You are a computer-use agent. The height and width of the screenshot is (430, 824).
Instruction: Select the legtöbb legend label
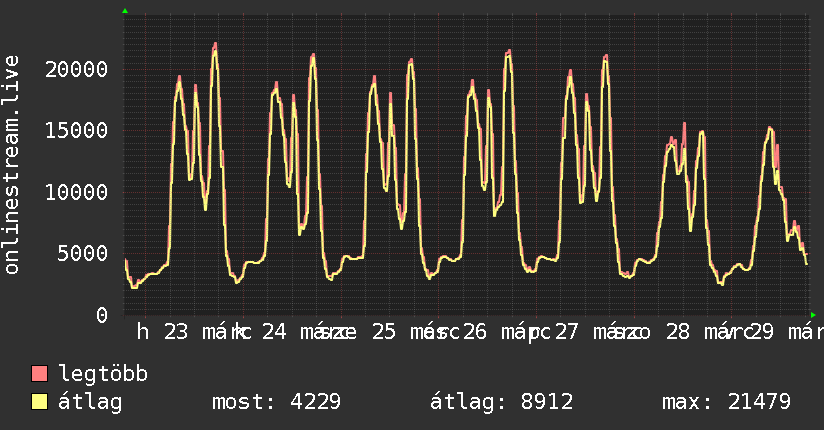coord(103,373)
